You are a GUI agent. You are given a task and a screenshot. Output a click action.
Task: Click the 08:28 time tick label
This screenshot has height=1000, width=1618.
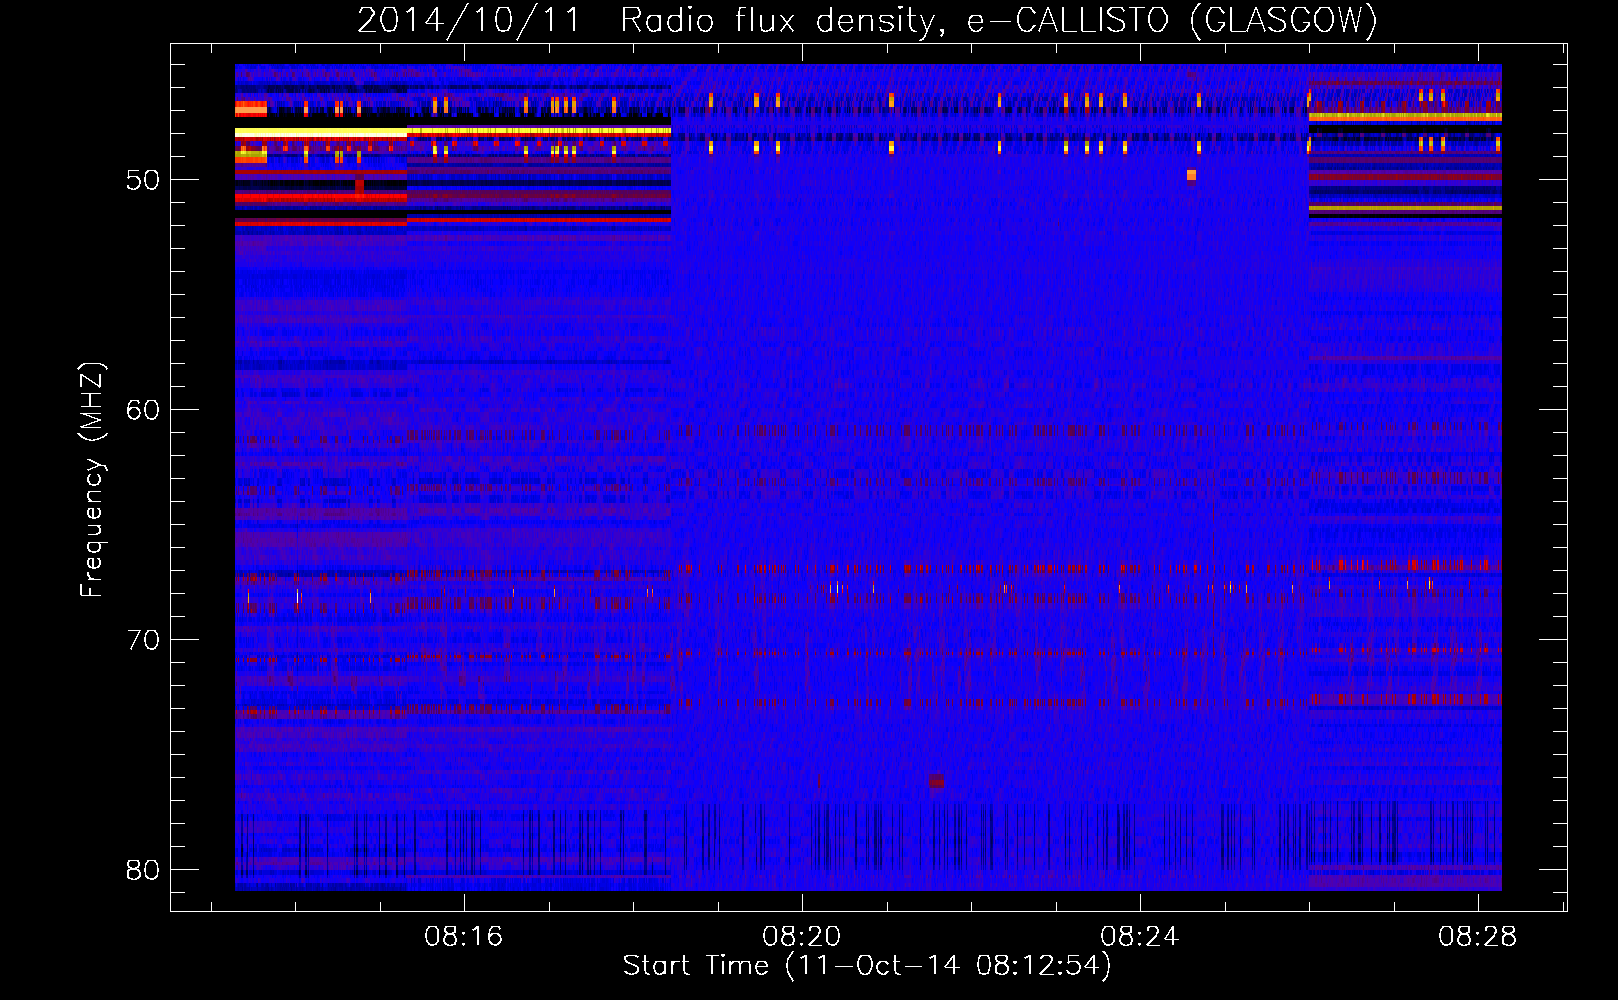(1477, 937)
